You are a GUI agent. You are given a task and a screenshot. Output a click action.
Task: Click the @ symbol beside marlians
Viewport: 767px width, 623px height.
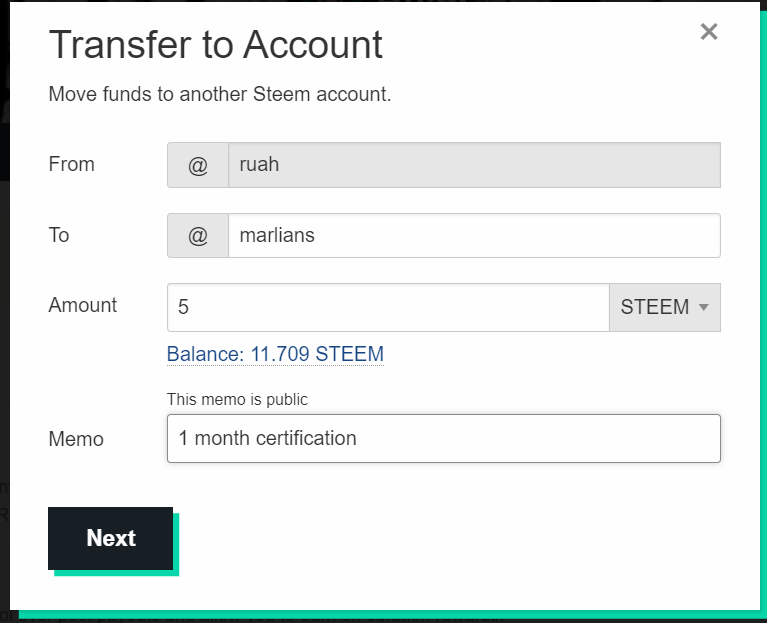198,236
